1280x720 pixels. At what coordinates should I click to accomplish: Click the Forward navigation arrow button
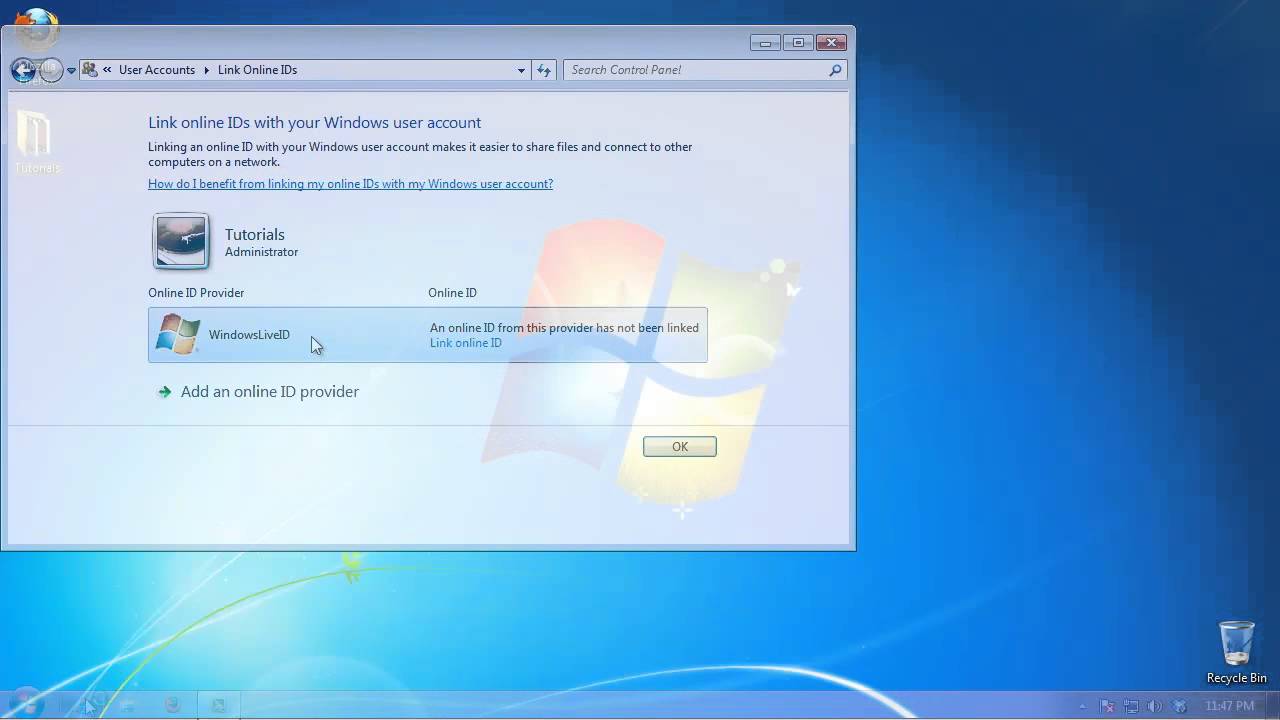(51, 70)
